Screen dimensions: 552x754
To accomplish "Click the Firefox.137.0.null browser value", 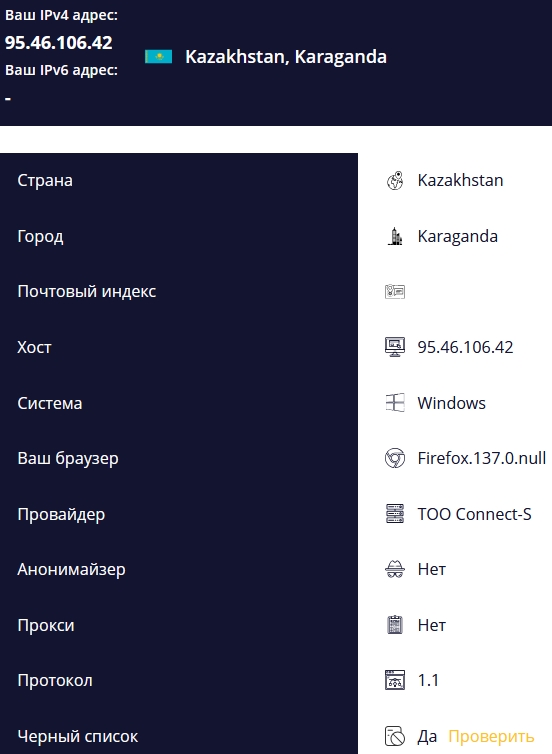I will (482, 458).
